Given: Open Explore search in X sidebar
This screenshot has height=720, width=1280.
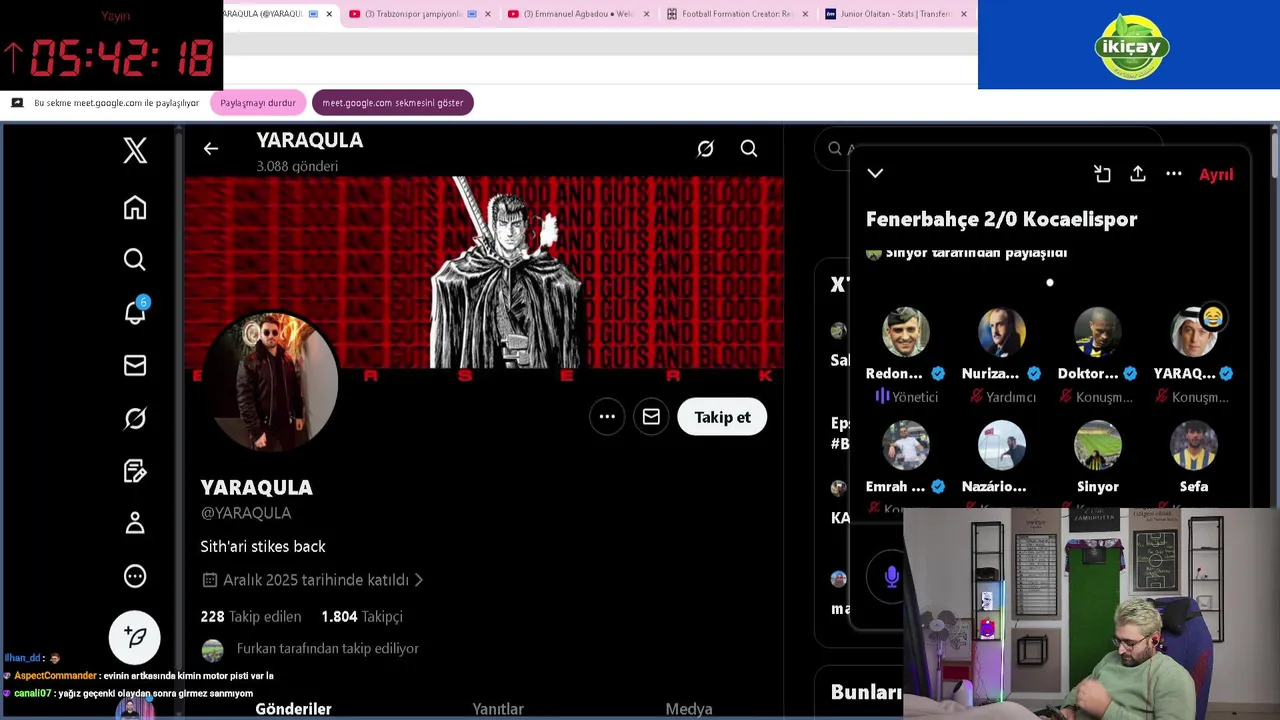Looking at the screenshot, I should (135, 260).
